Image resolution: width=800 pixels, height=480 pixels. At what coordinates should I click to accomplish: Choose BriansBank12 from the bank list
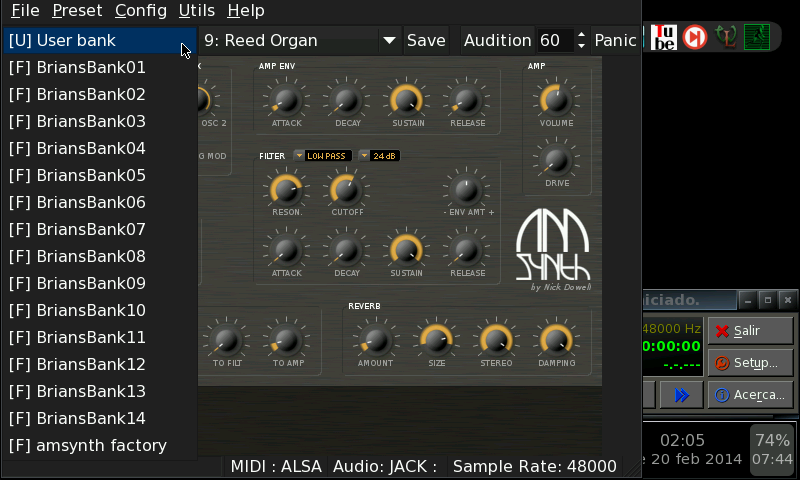coord(100,365)
